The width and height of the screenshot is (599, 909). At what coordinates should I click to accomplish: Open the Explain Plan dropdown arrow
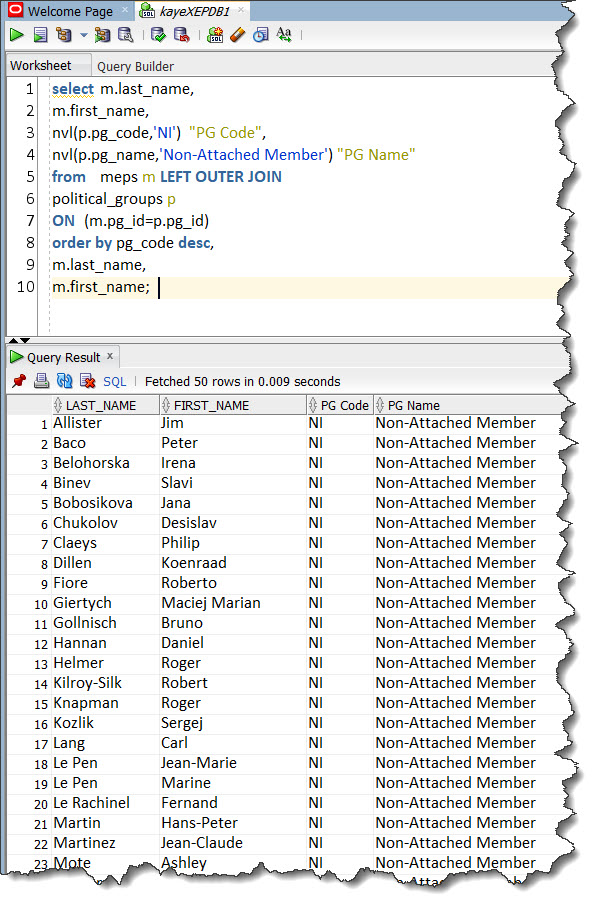[84, 35]
